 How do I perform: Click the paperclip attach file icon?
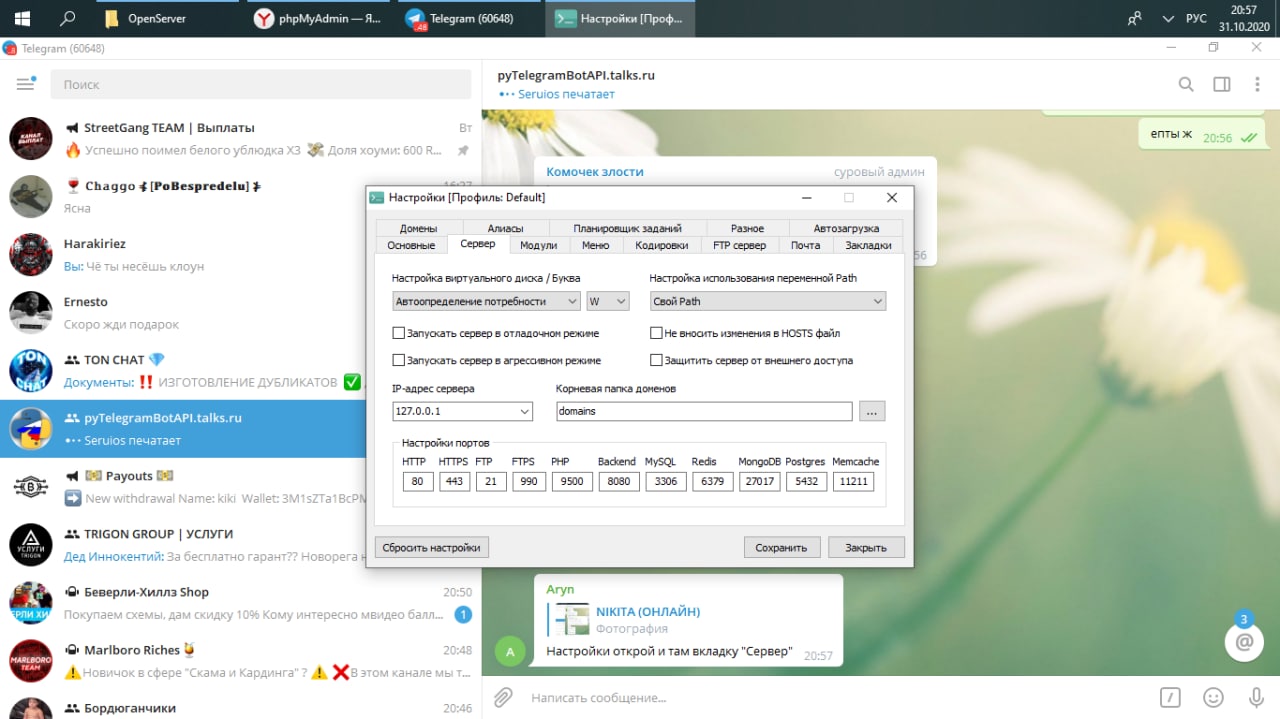coord(503,697)
